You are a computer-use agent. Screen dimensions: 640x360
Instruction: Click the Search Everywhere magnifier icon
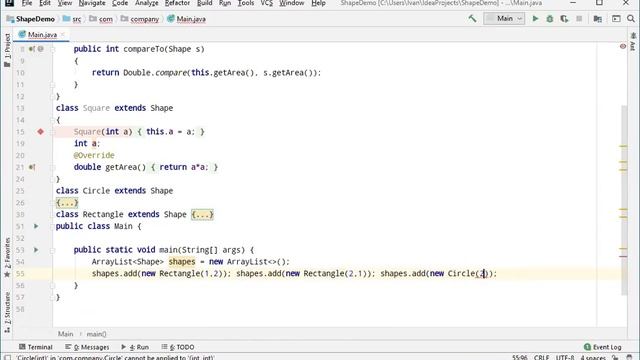[x=631, y=19]
